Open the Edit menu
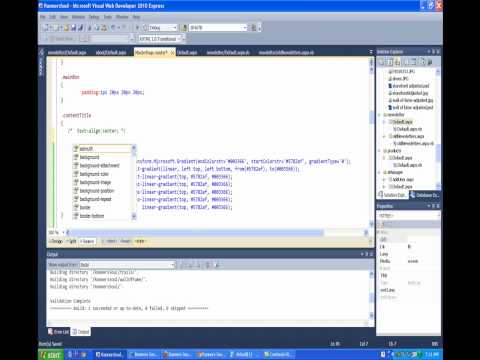480x360 pixels. pyautogui.click(x=53, y=17)
